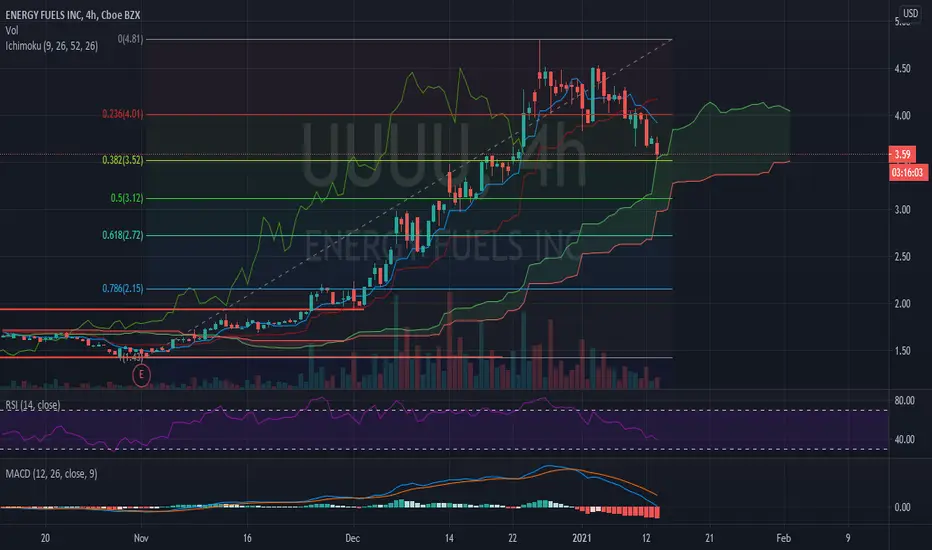Image resolution: width=932 pixels, height=550 pixels.
Task: Click the 2.50 price scale label
Action: point(902,257)
